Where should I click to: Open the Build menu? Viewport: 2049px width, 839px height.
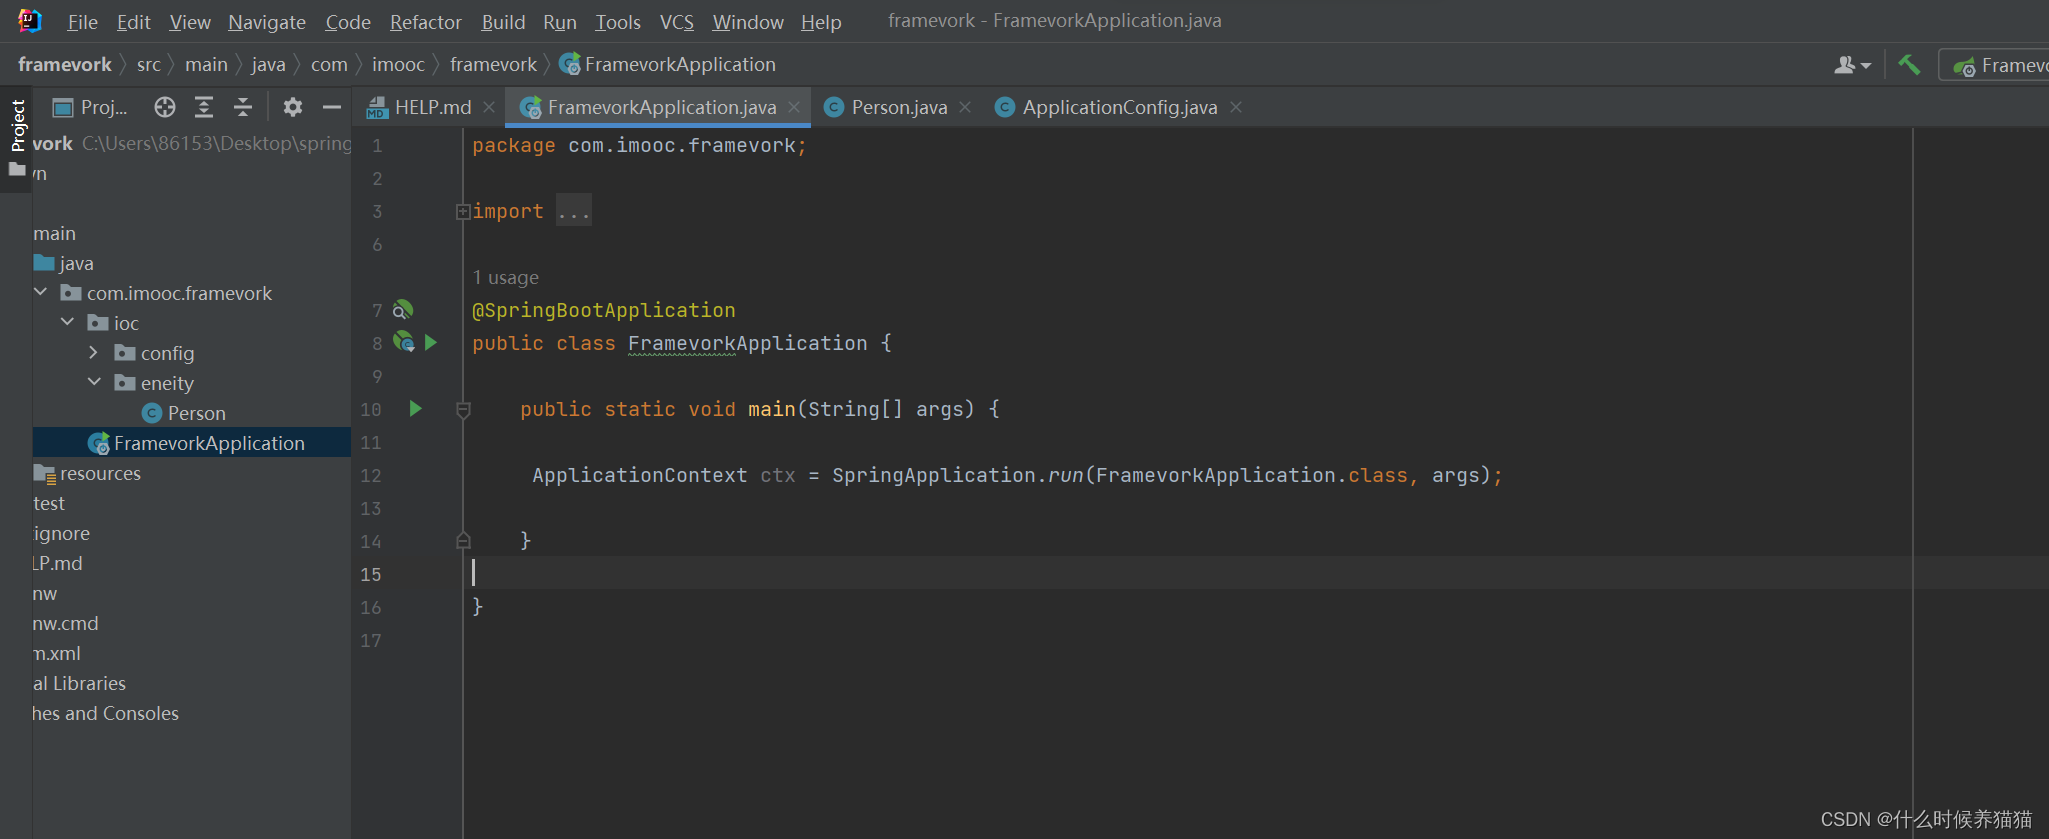pos(503,22)
